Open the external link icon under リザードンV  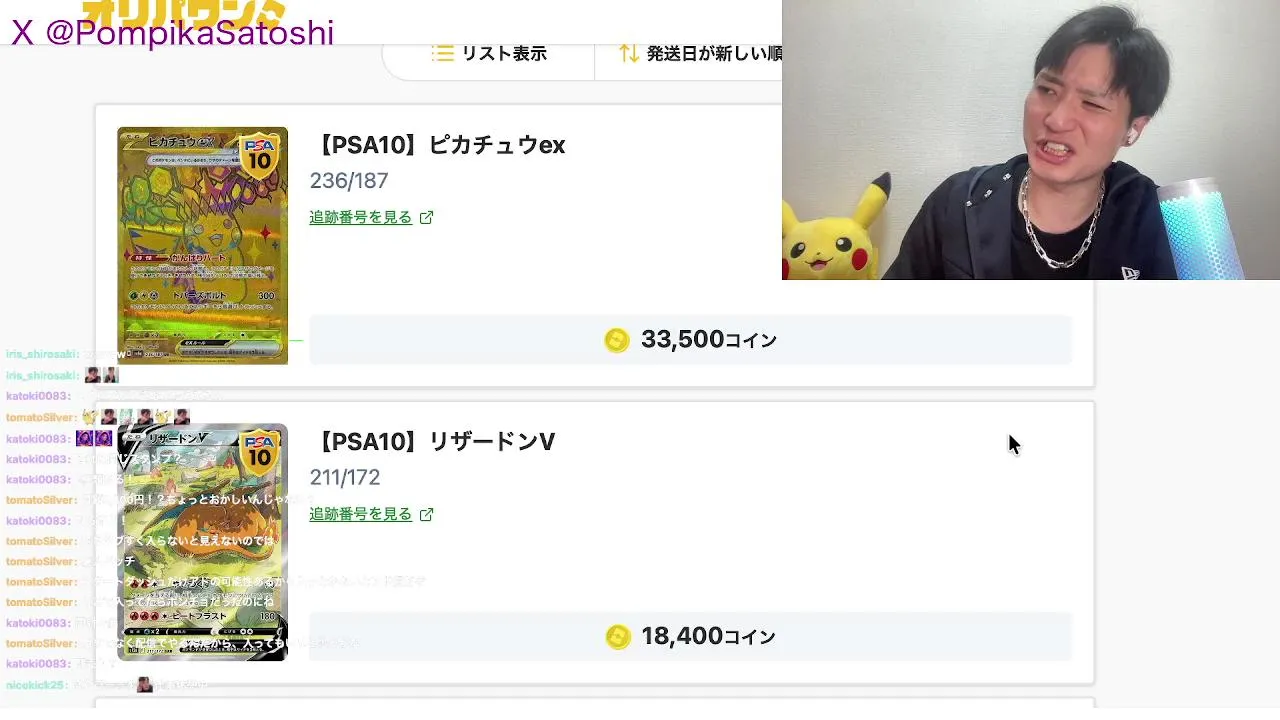tap(427, 514)
